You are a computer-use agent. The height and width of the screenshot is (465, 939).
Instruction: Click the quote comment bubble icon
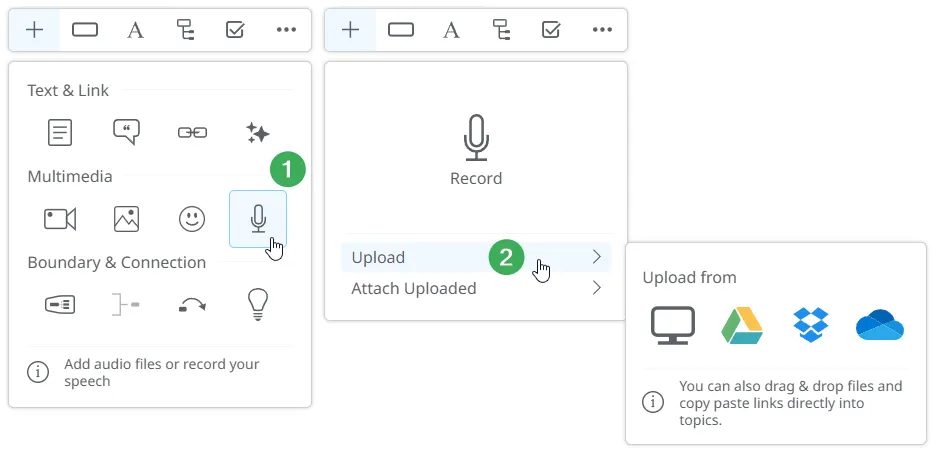tap(126, 132)
